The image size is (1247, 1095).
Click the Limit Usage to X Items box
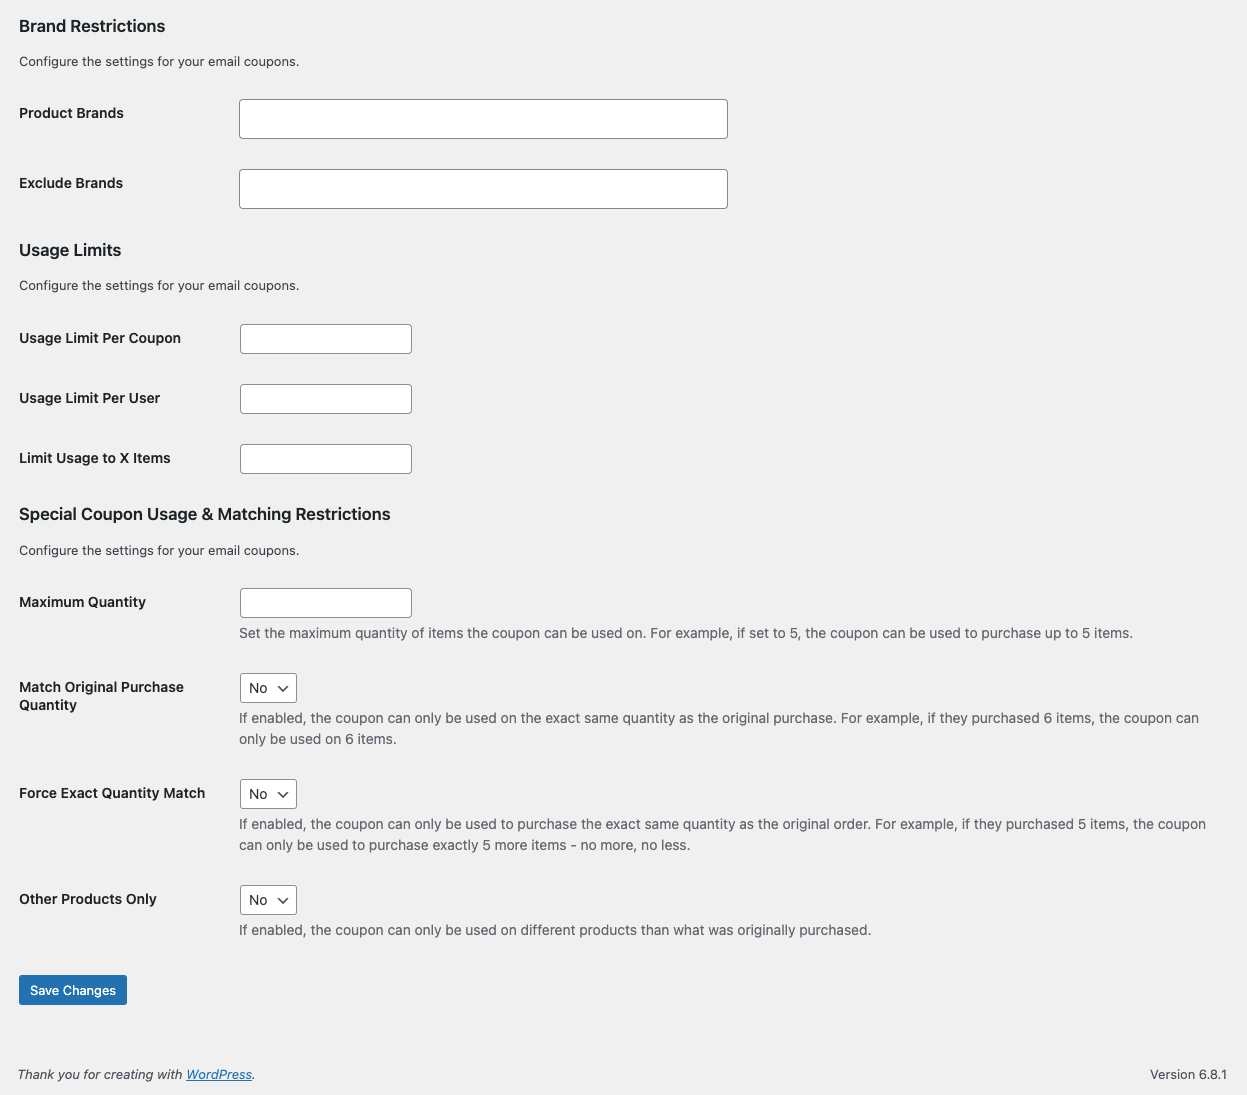pyautogui.click(x=326, y=459)
